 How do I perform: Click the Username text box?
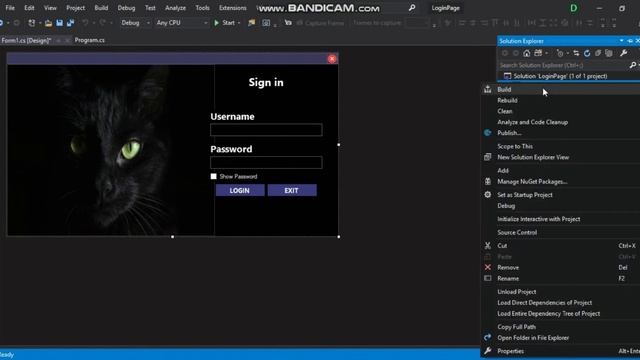click(266, 130)
